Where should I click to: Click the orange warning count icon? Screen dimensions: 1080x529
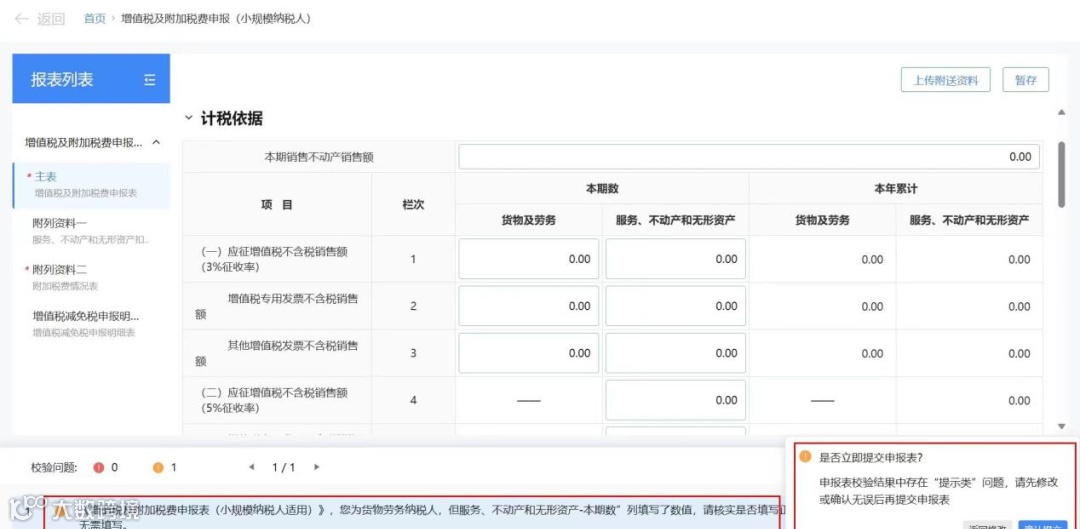pyautogui.click(x=158, y=468)
